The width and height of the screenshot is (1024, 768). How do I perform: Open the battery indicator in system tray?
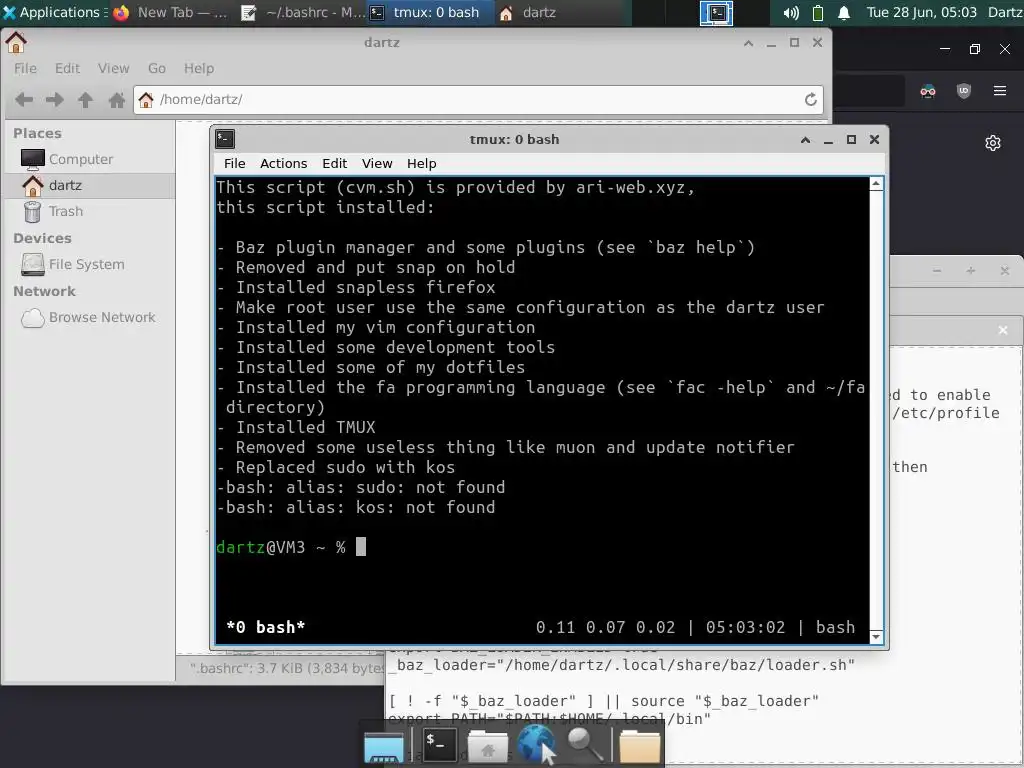818,13
